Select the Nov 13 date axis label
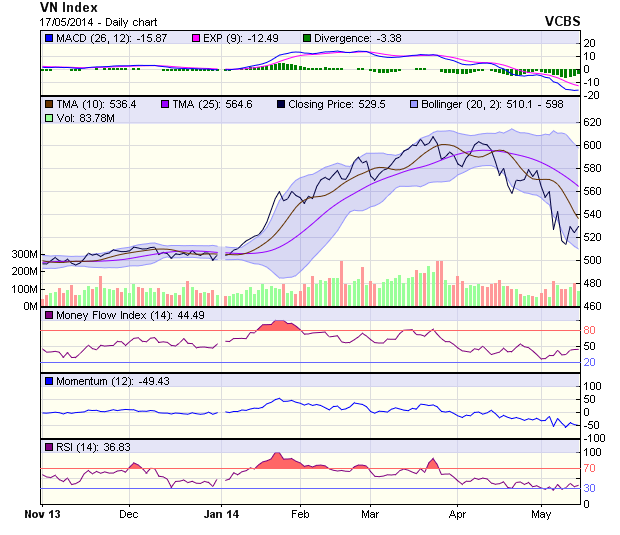620x535 pixels. click(42, 514)
